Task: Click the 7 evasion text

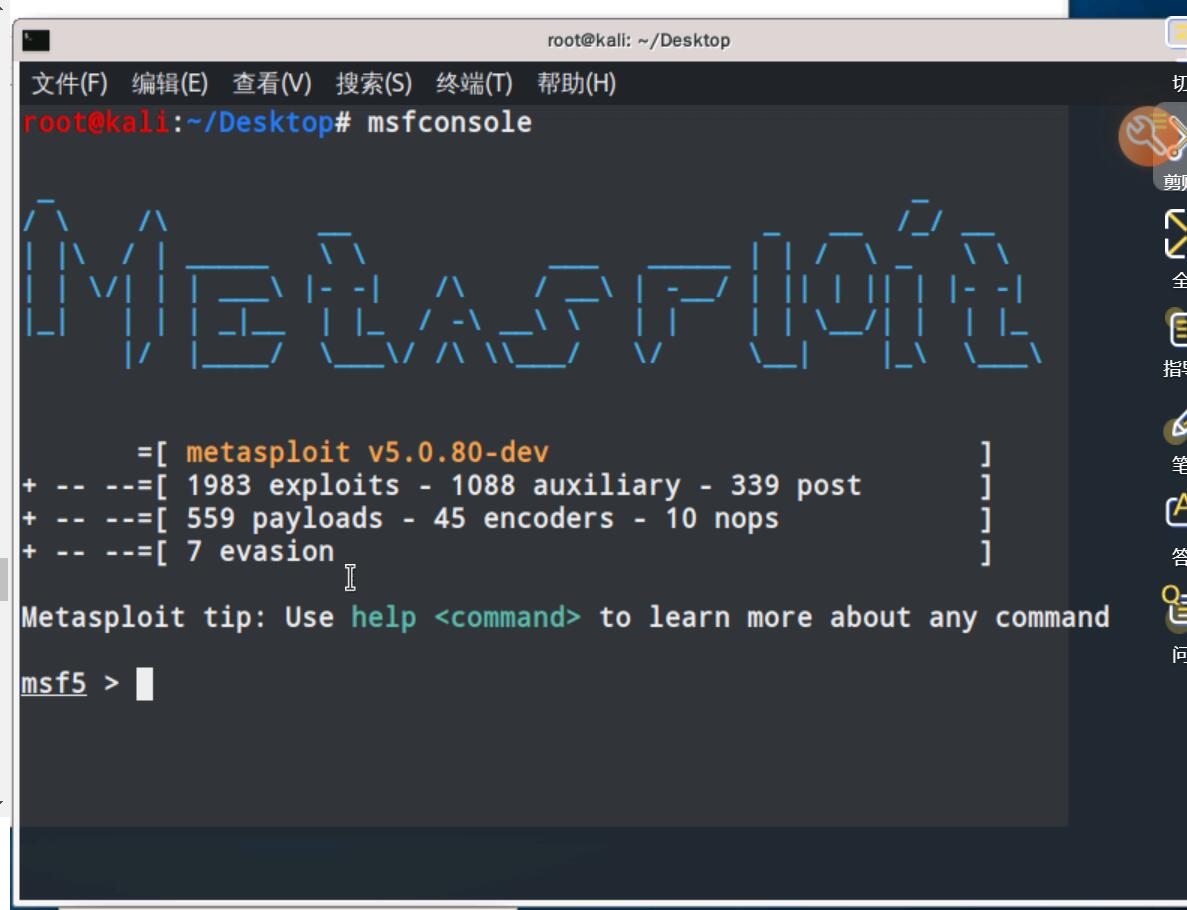Action: pyautogui.click(x=260, y=552)
